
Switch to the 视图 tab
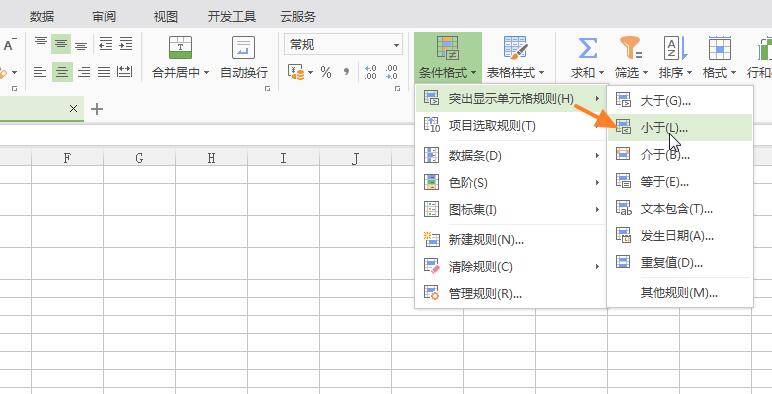pyautogui.click(x=165, y=16)
